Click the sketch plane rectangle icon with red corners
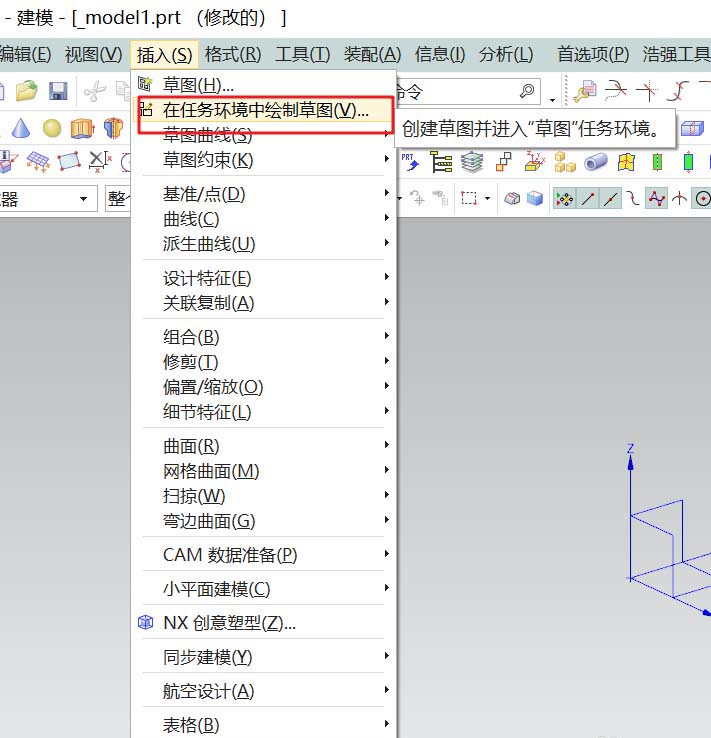 click(x=69, y=161)
